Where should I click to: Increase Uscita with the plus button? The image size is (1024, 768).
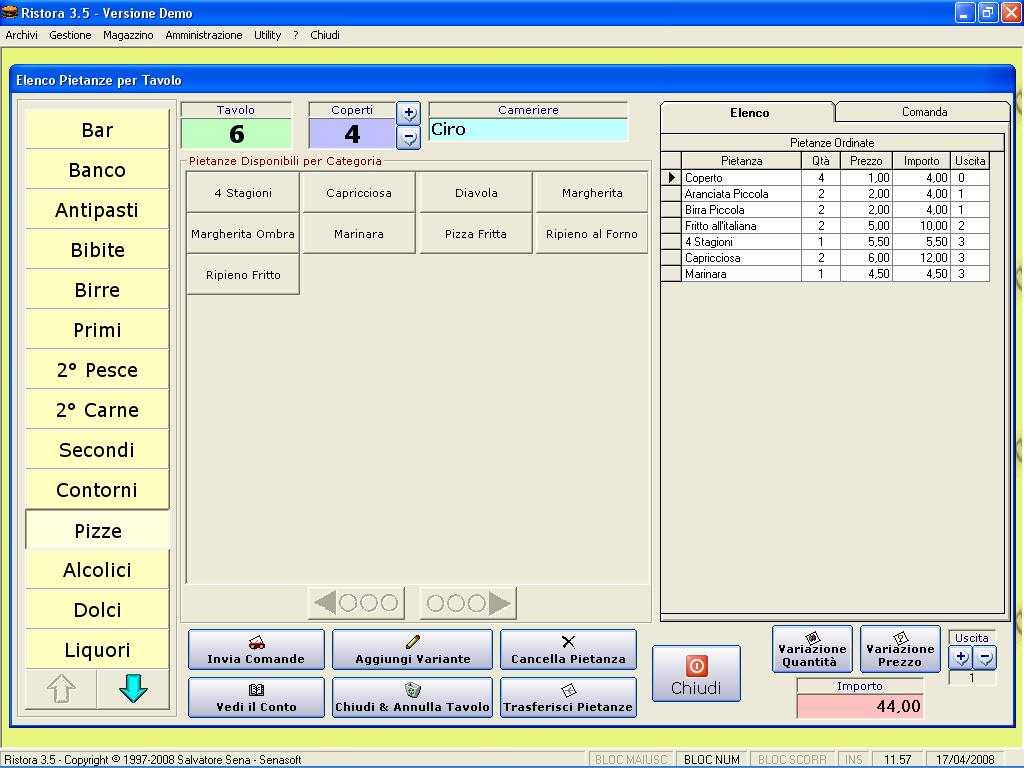pos(961,658)
